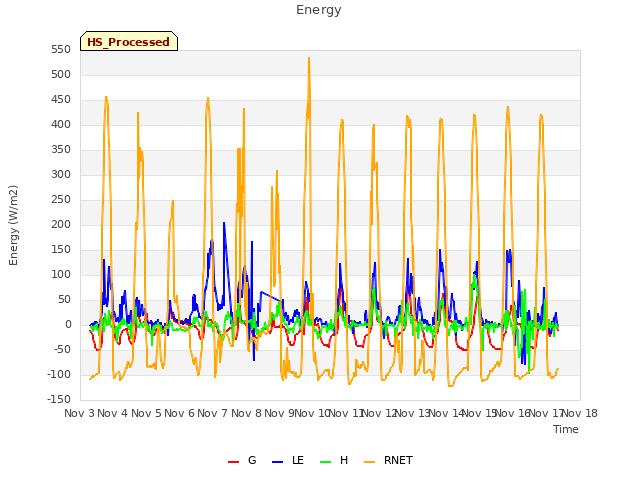The image size is (640, 480).
Task: Click the Time x-axis label
Action: pos(566,429)
